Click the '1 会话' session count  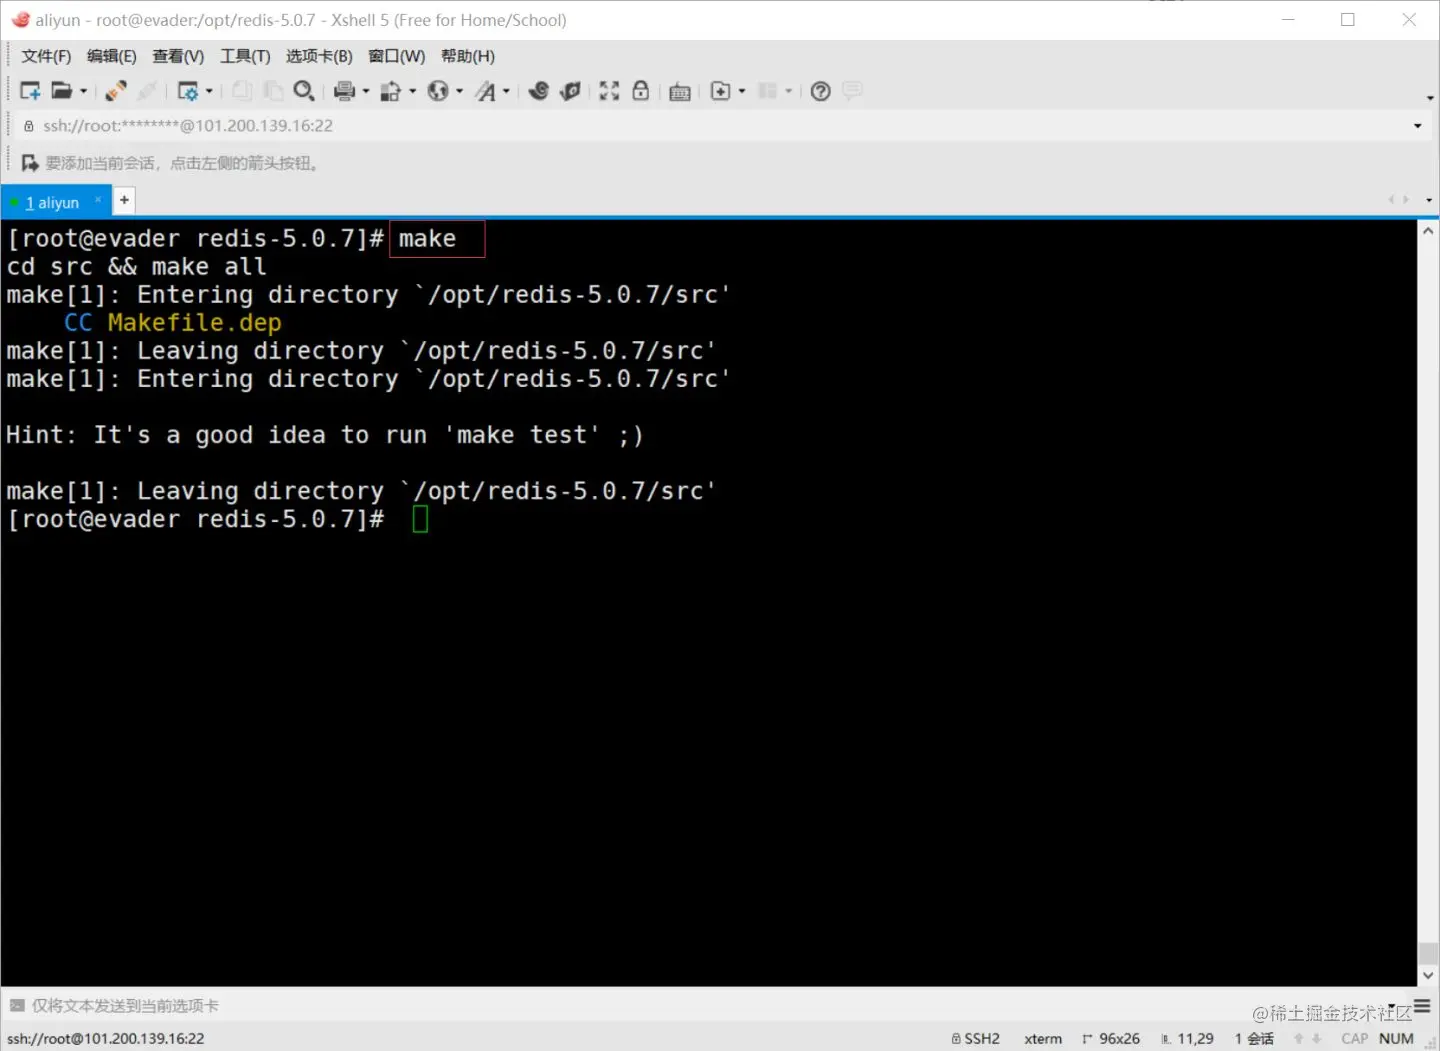click(x=1254, y=1039)
